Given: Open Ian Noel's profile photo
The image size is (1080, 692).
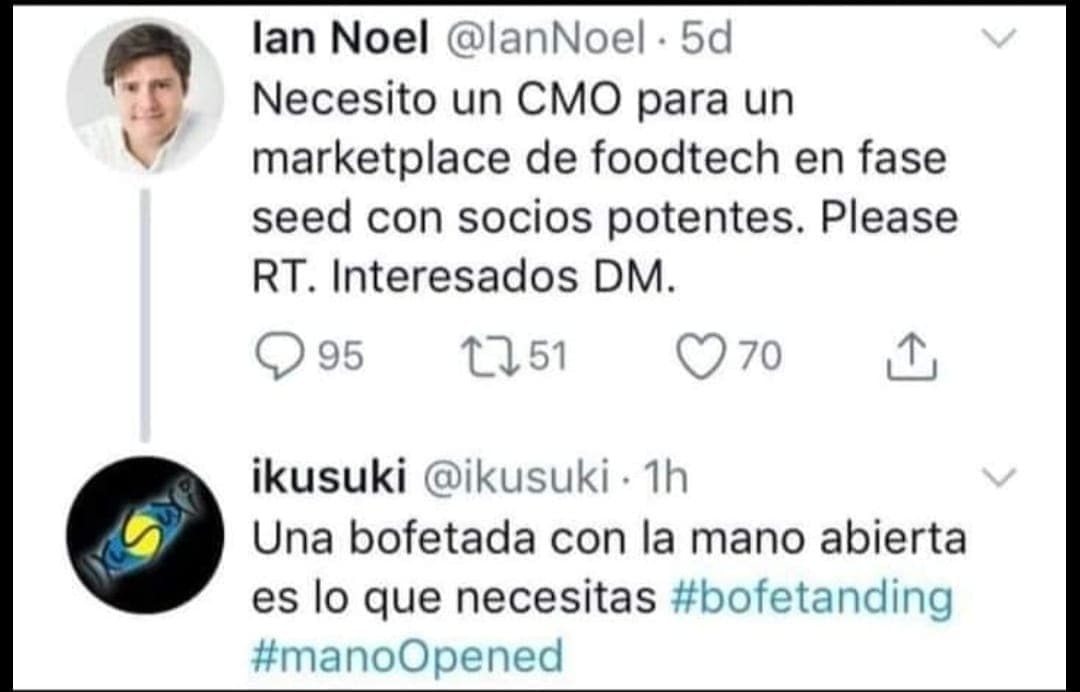Looking at the screenshot, I should (x=145, y=95).
